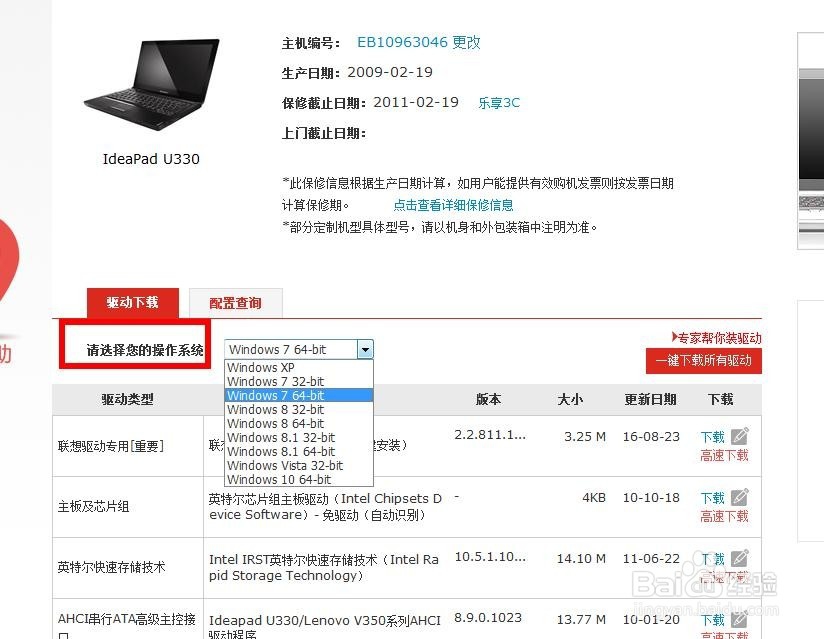Image resolution: width=824 pixels, height=639 pixels.
Task: Click 高速下载 for 主板及芯片组 row
Action: pyautogui.click(x=724, y=517)
